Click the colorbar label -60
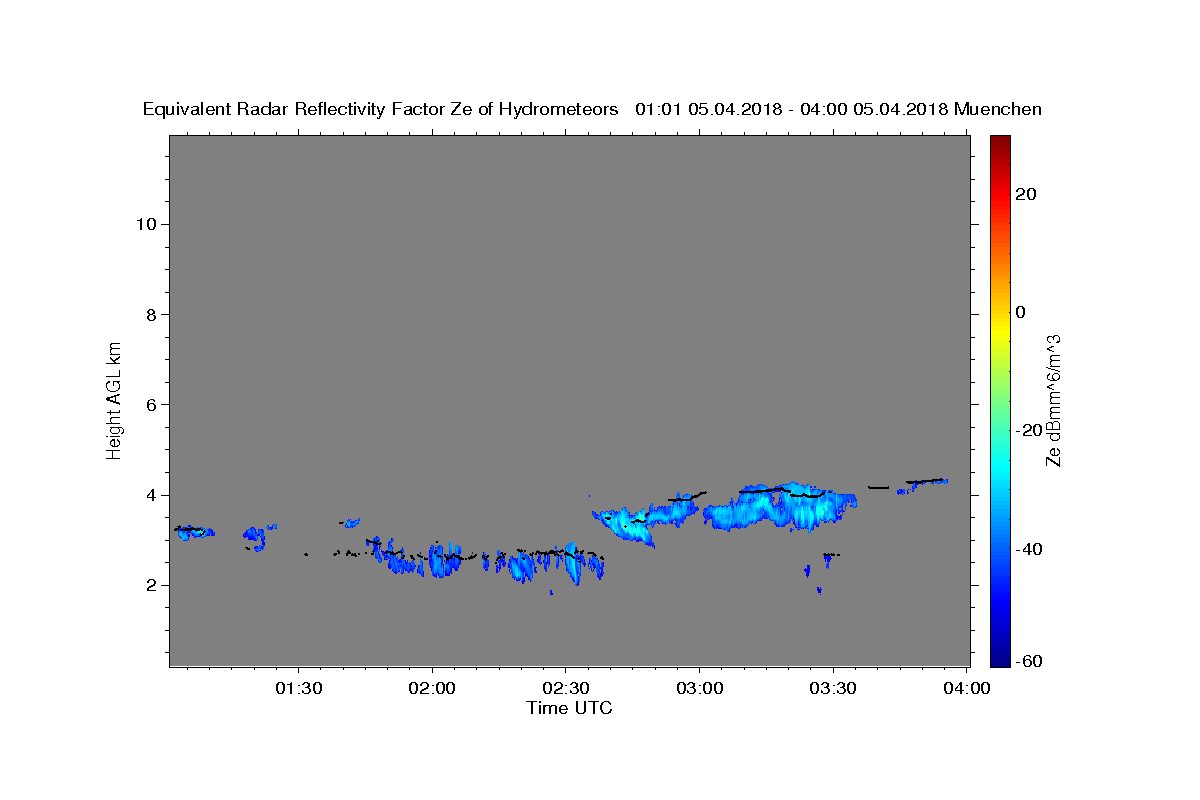Image resolution: width=1200 pixels, height=800 pixels. [x=1027, y=661]
